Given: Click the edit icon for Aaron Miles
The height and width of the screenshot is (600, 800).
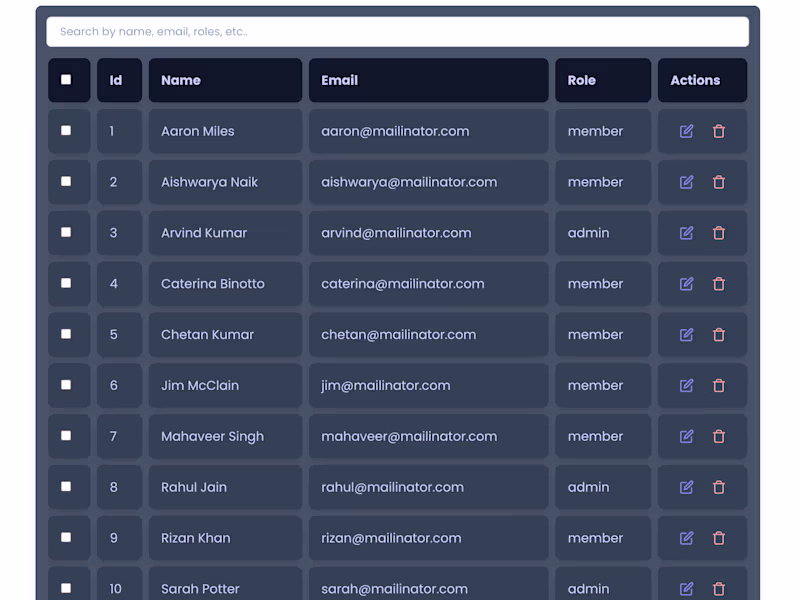Looking at the screenshot, I should pyautogui.click(x=686, y=131).
